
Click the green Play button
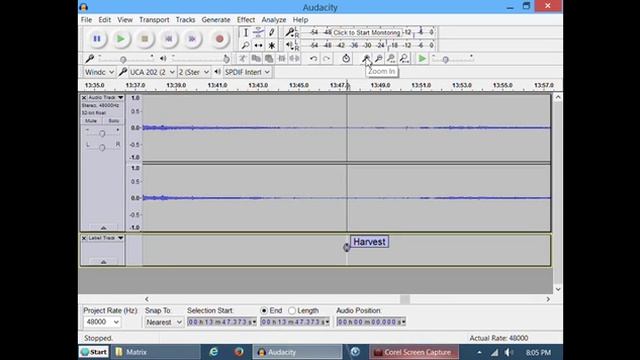[x=121, y=39]
